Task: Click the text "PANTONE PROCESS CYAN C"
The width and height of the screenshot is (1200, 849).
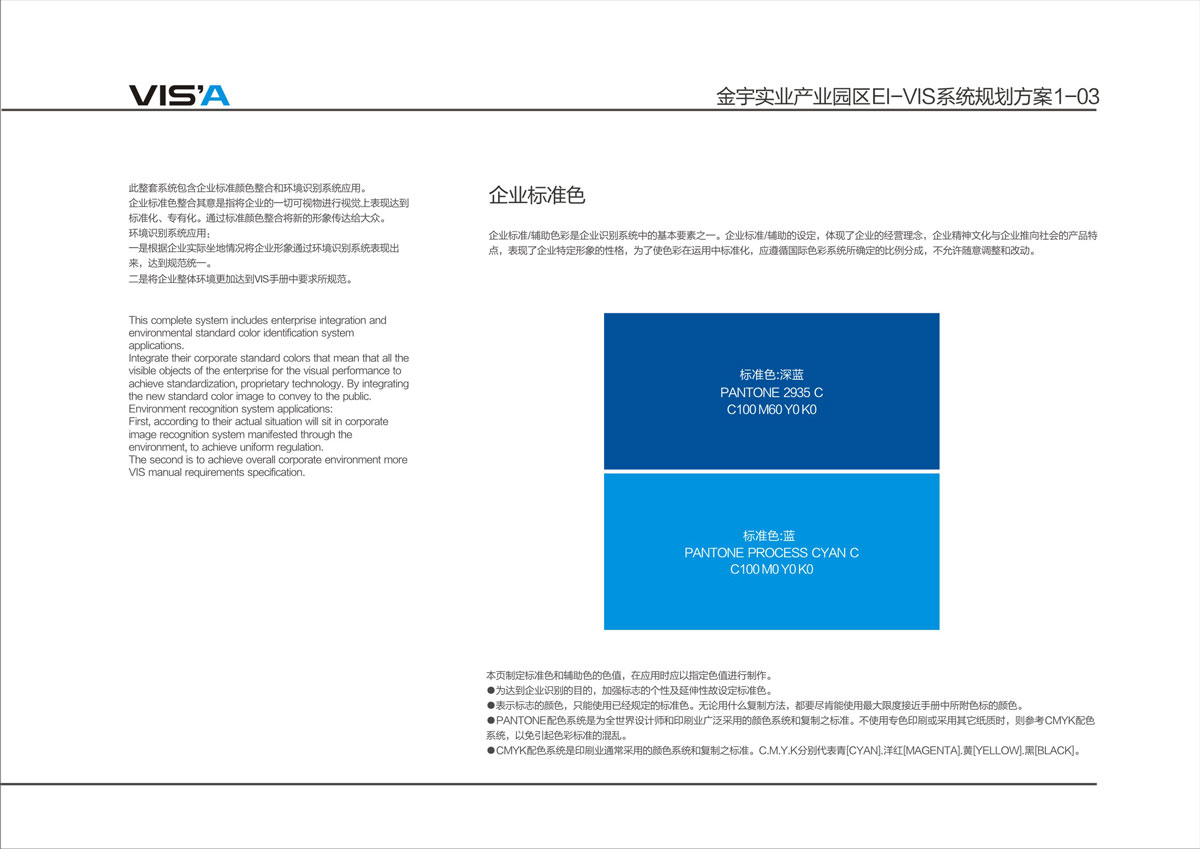Action: click(771, 553)
